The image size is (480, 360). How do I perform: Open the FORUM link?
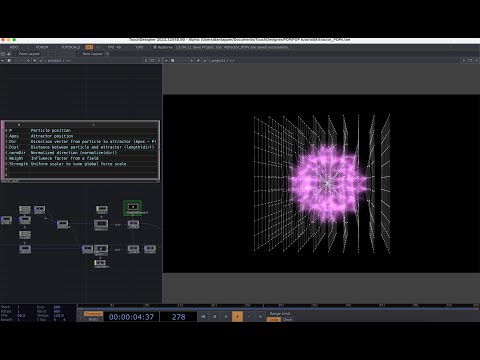pyautogui.click(x=42, y=47)
